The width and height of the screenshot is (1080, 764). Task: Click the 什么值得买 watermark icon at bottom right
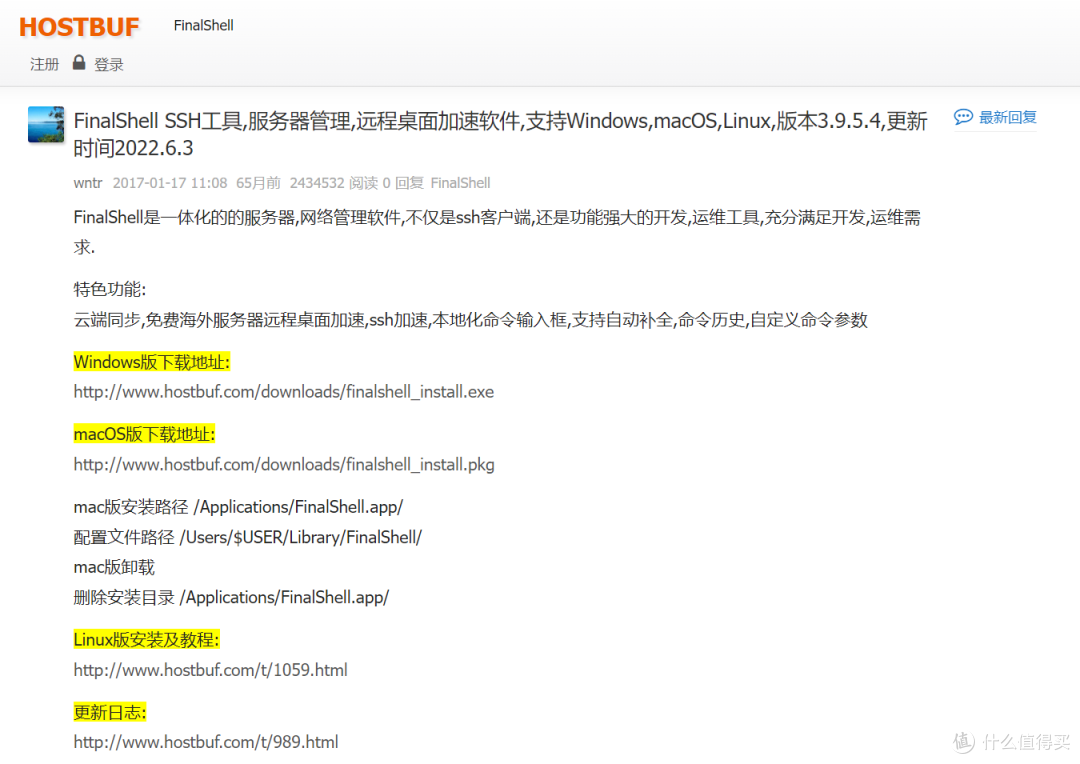click(961, 743)
